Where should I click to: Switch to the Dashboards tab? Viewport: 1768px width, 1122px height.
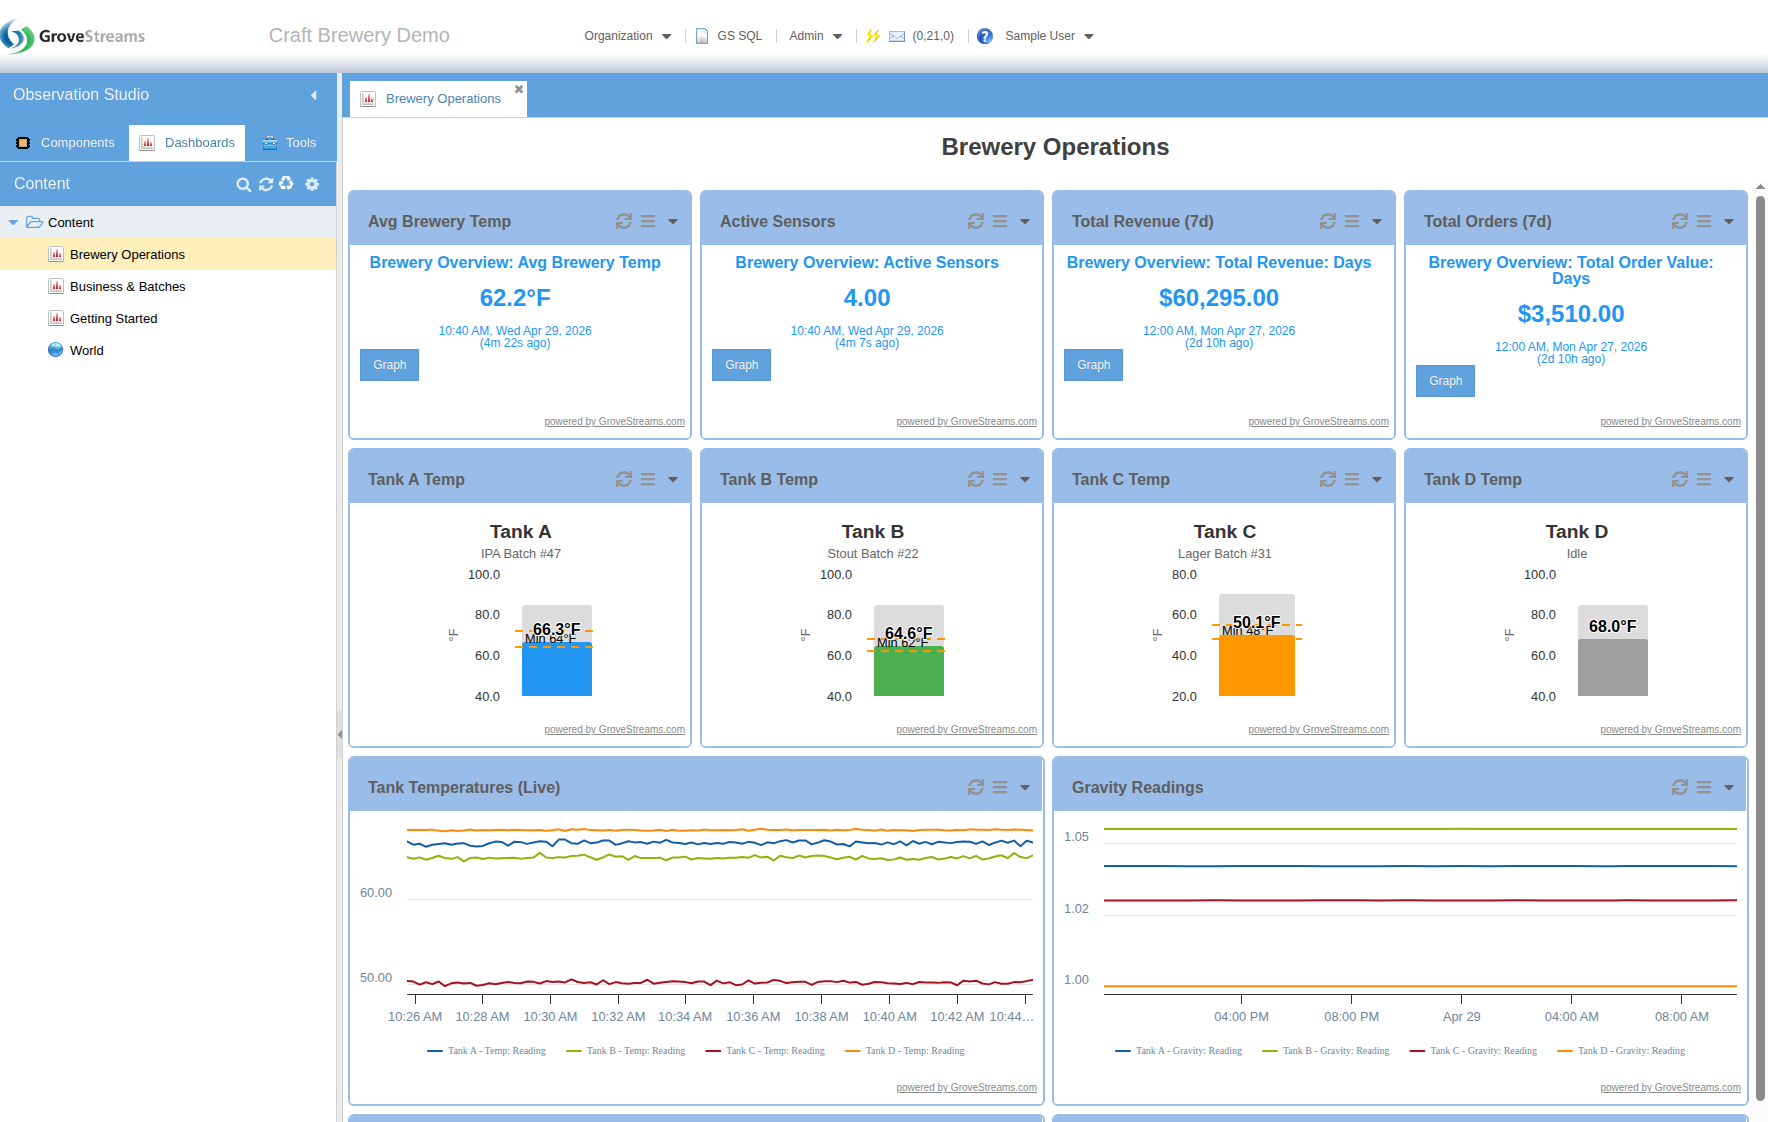coord(187,143)
